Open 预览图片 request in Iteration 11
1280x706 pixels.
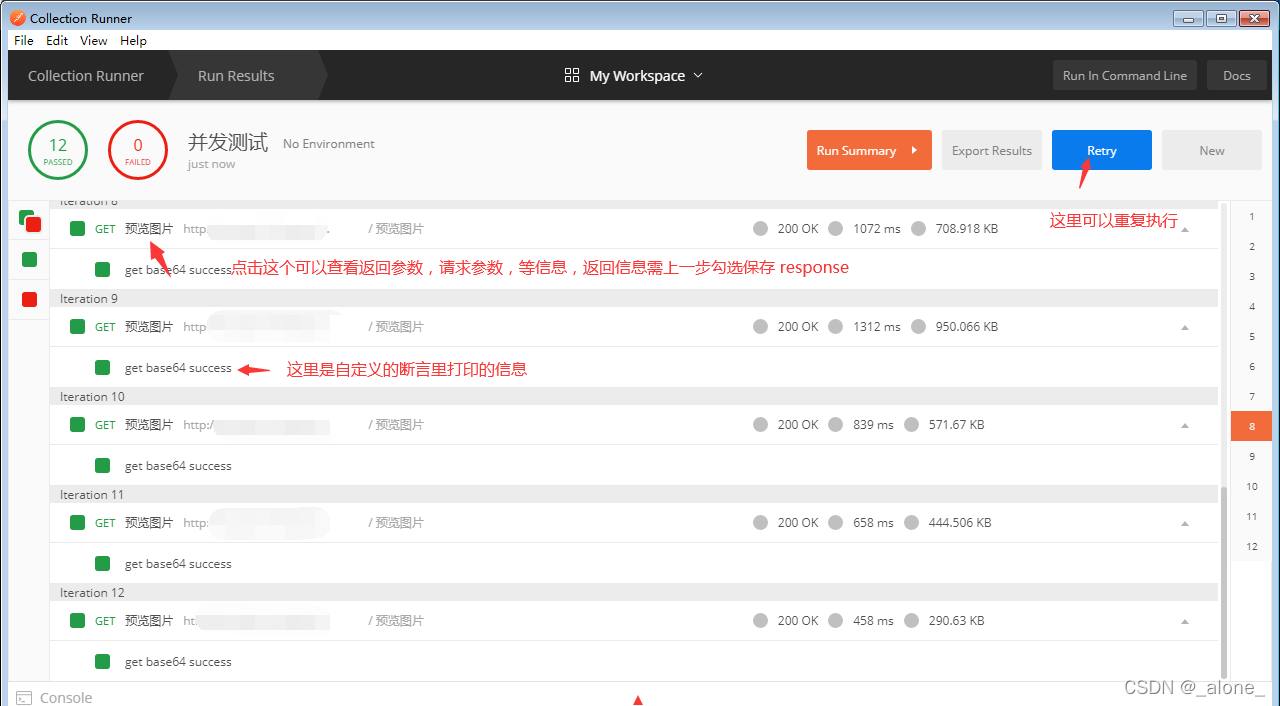tap(149, 523)
